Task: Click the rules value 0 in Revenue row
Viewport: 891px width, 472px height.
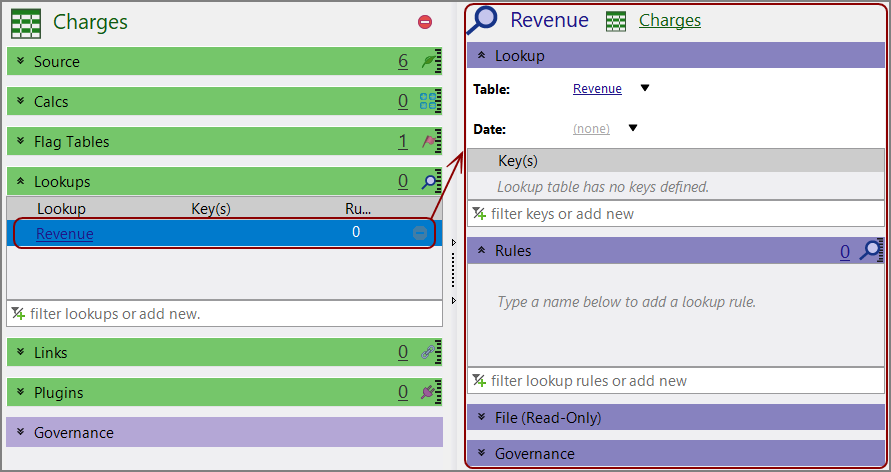Action: click(x=356, y=232)
